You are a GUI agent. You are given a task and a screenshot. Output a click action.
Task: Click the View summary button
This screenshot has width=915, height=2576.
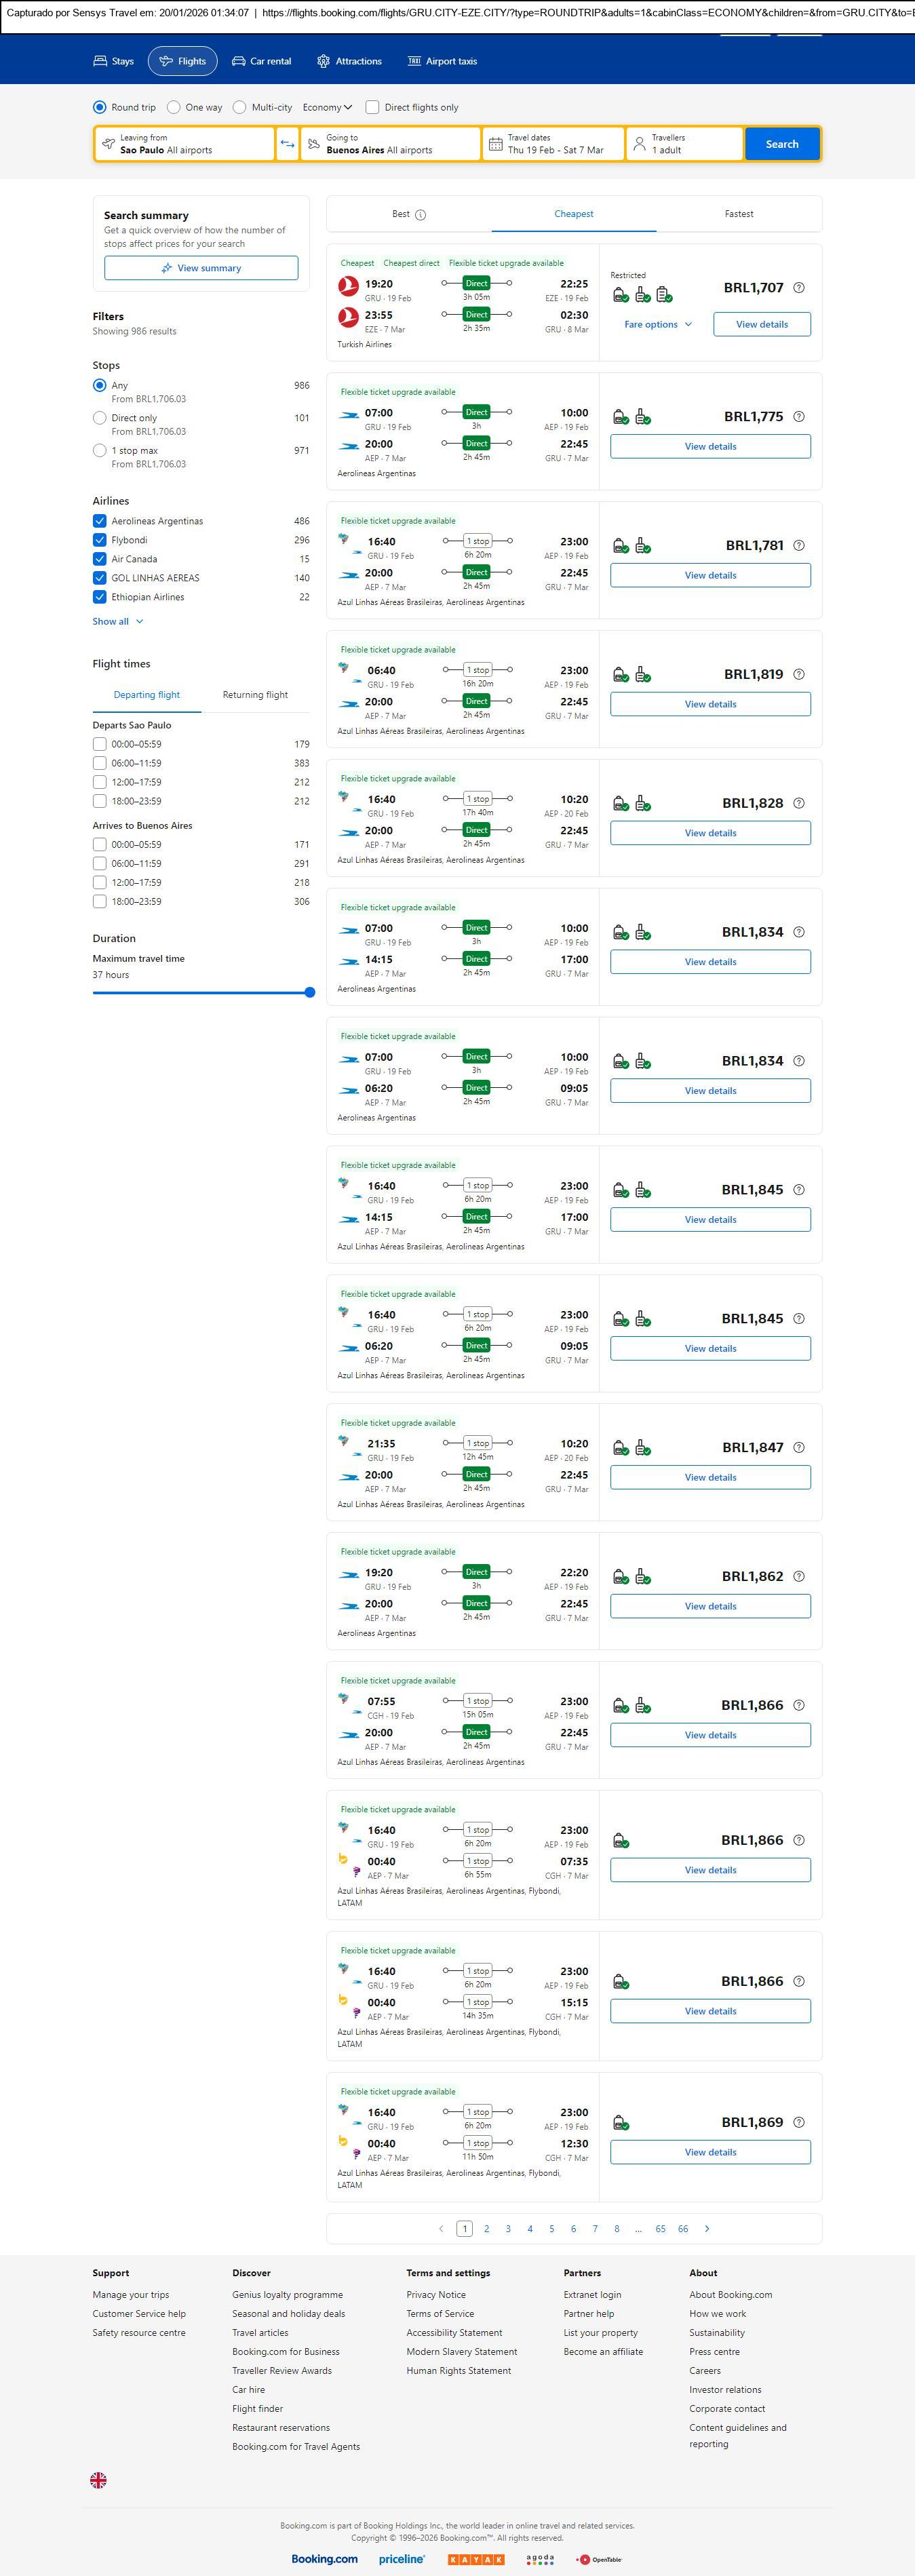pyautogui.click(x=201, y=268)
